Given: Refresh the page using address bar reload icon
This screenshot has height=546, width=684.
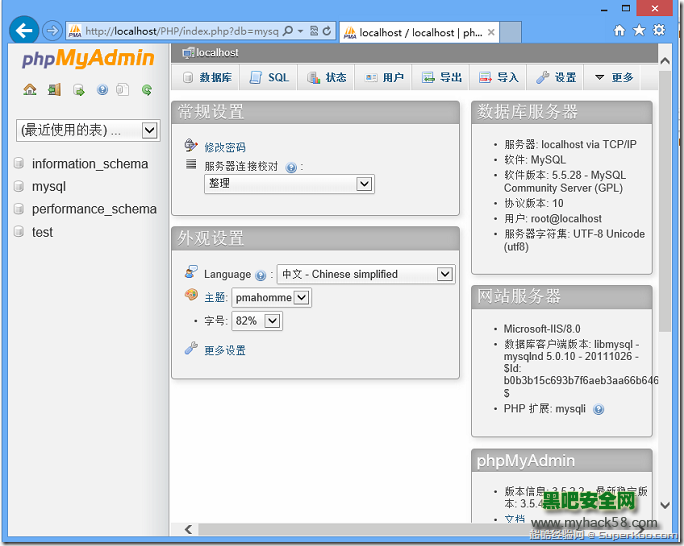Looking at the screenshot, I should tap(326, 31).
